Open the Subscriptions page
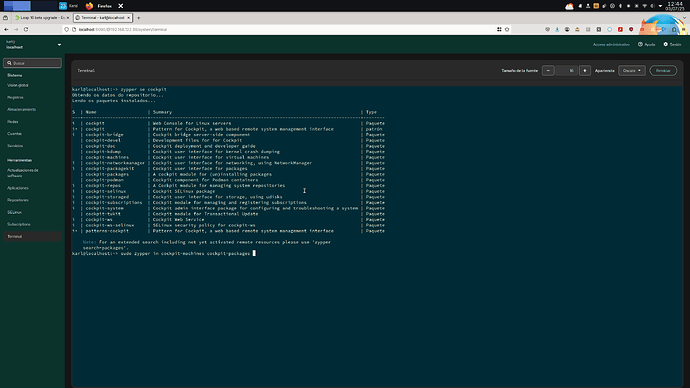 pyautogui.click(x=19, y=224)
